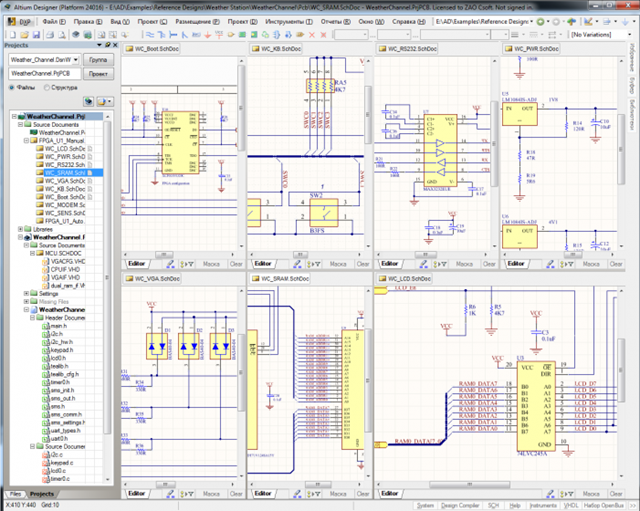Select the Place Signal Harness tool
The height and width of the screenshot is (511, 640).
[x=173, y=35]
